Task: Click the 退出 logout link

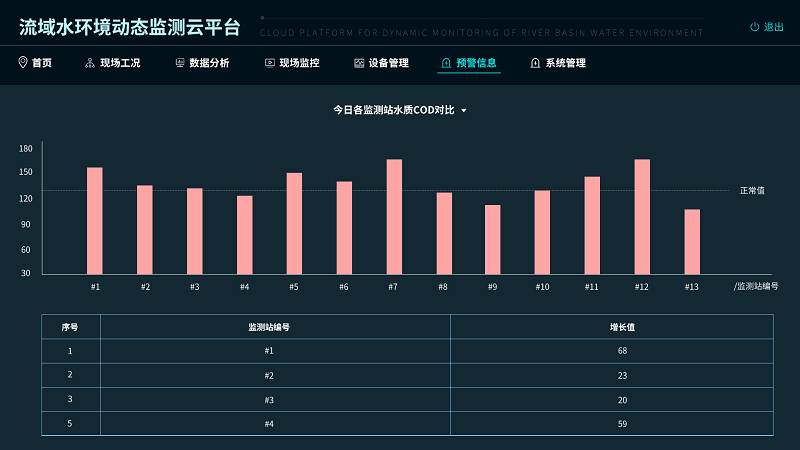Action: (773, 27)
